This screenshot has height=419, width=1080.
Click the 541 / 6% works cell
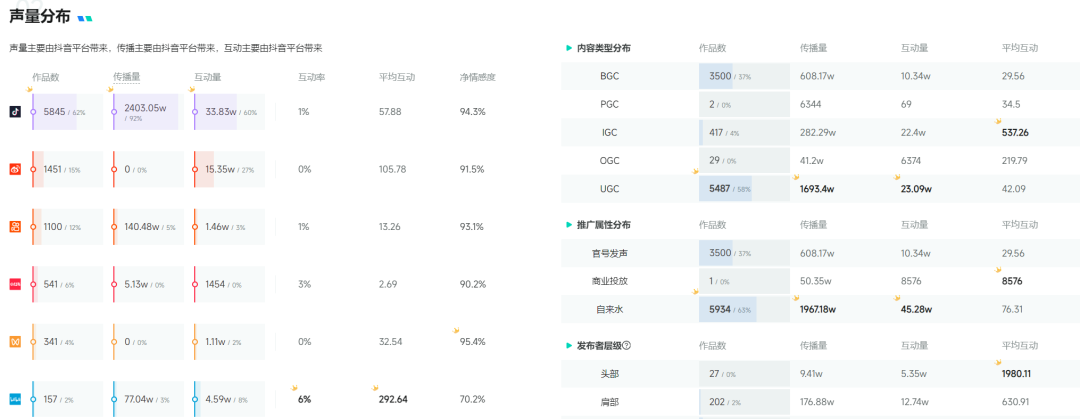[x=67, y=284]
